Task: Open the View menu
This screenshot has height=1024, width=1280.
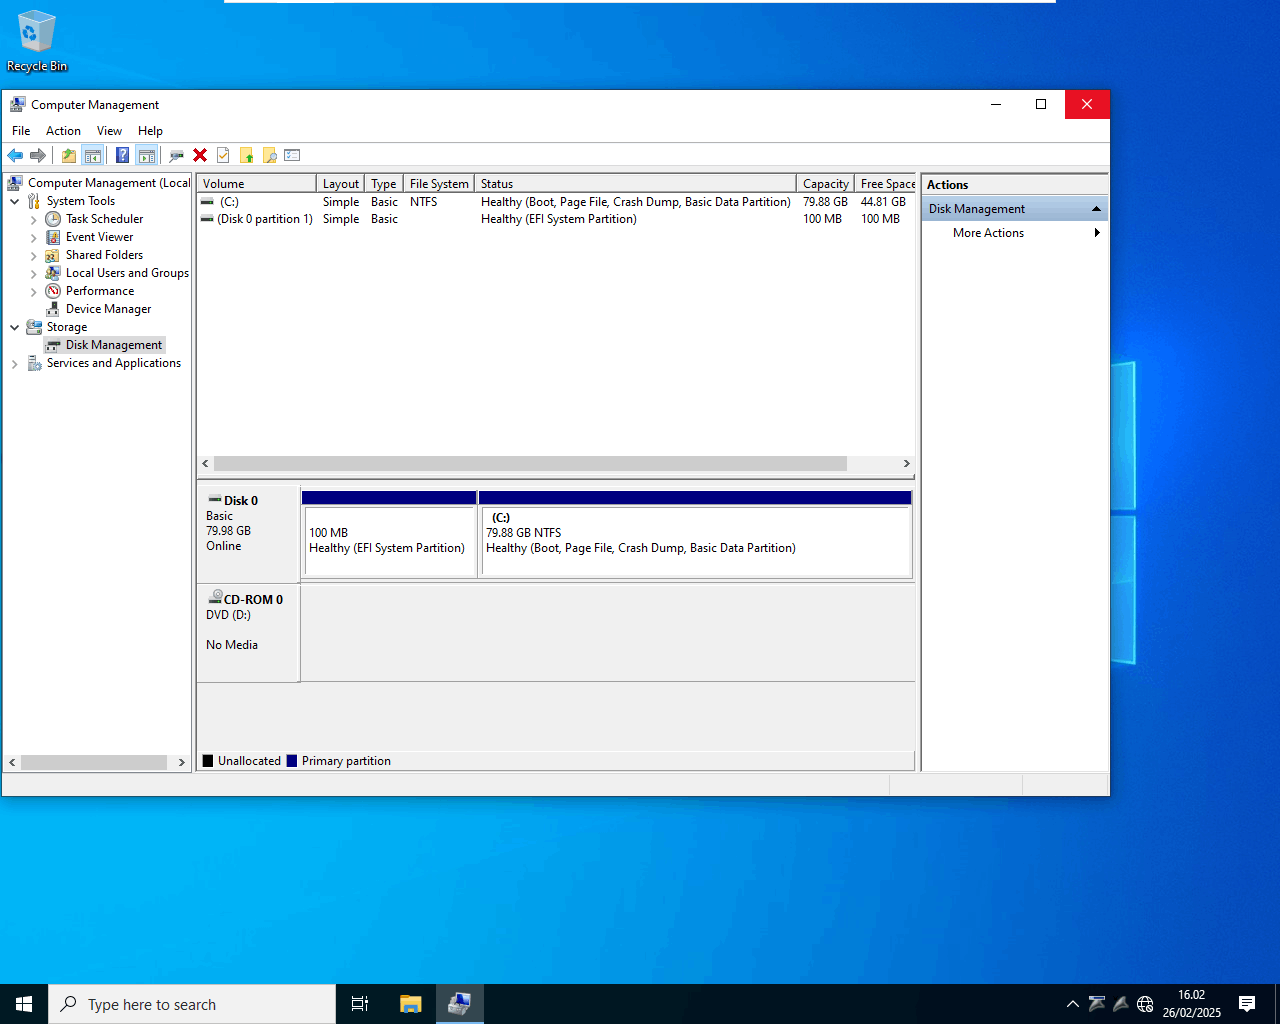Action: 109,131
